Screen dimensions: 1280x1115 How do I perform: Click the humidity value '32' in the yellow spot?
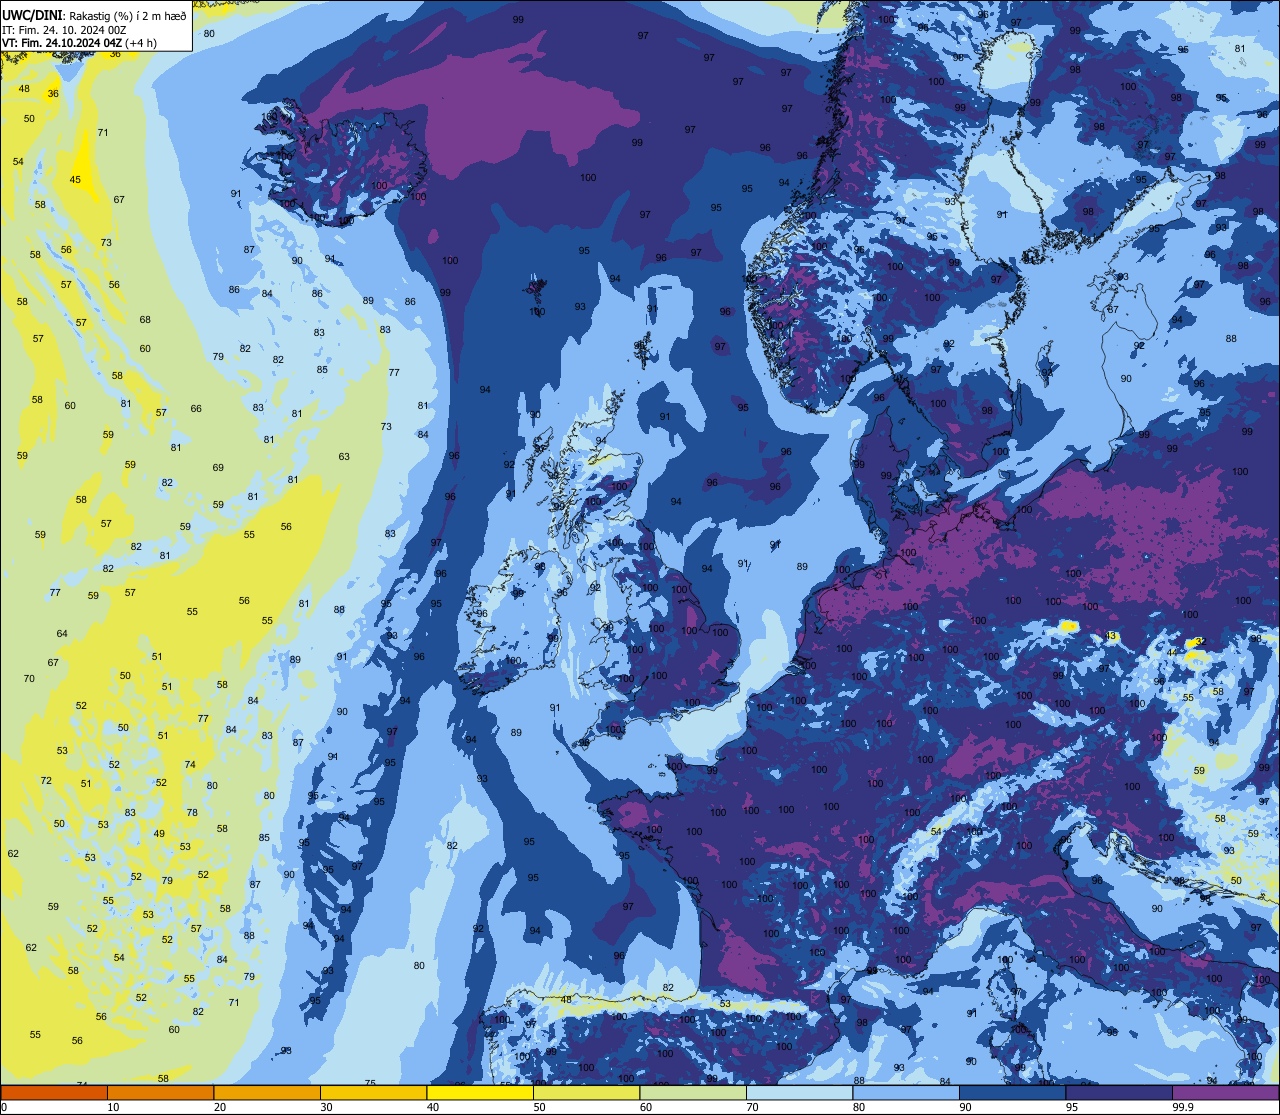tap(1200, 642)
